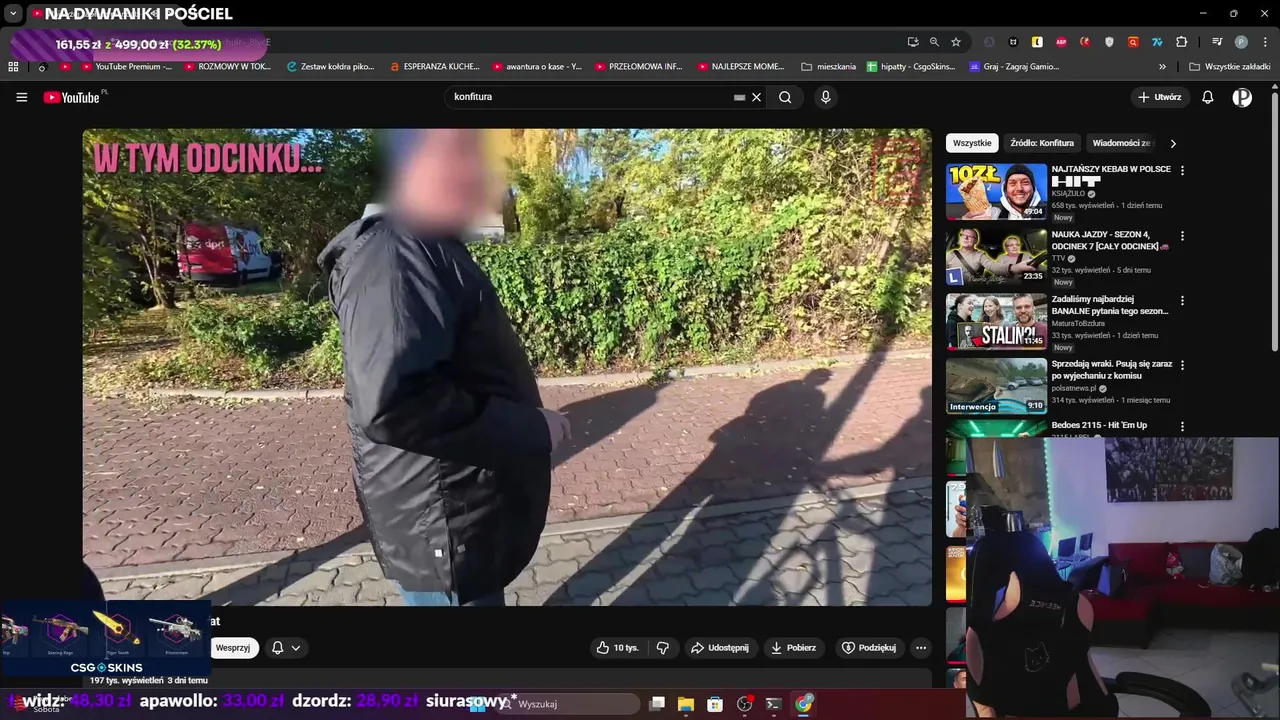Like the video with 10 tys.
1280x720 pixels.
pyautogui.click(x=617, y=648)
